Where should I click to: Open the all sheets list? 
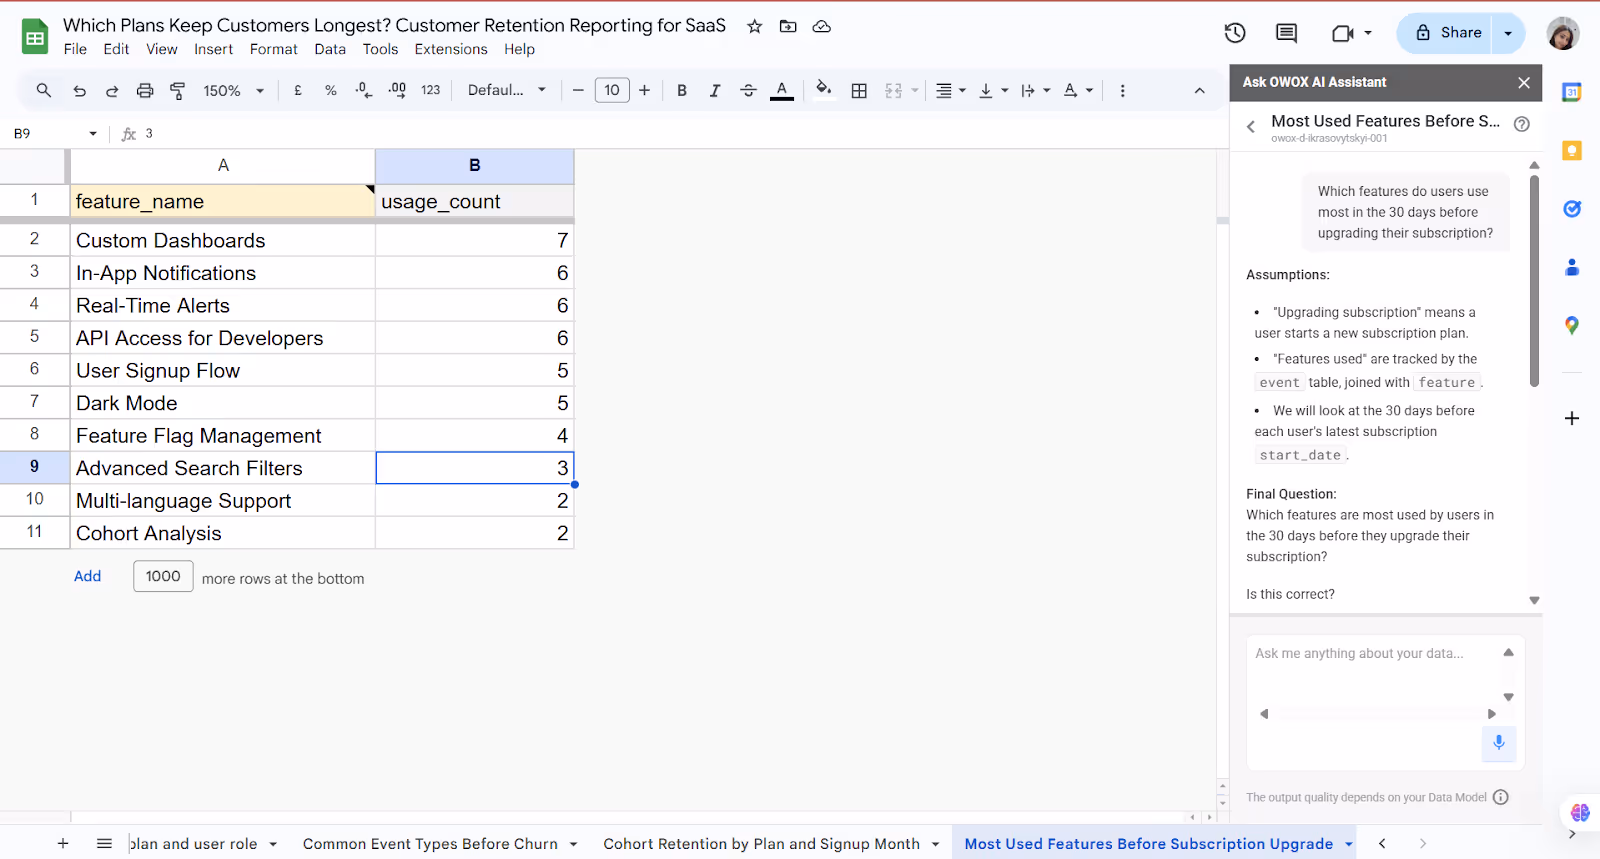pos(104,843)
